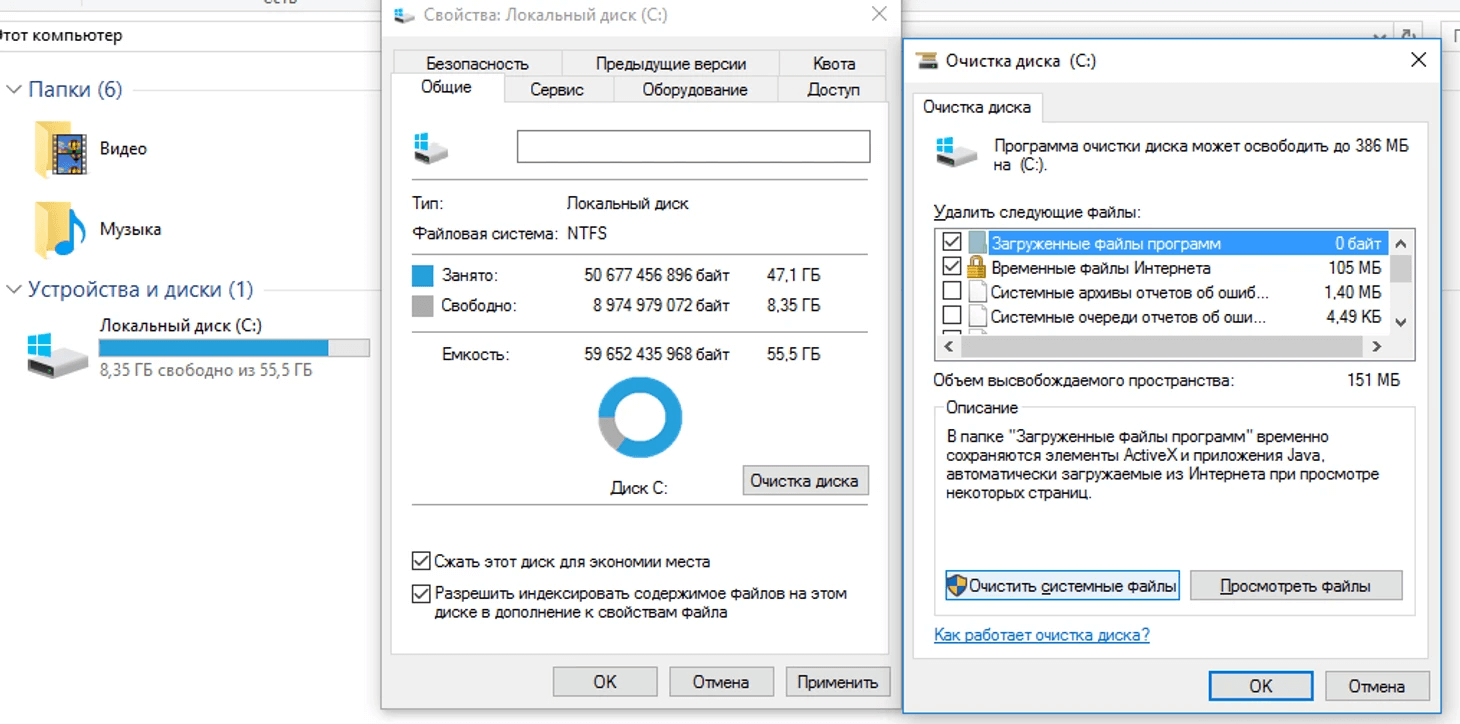
Task: Close the Очистка диска (C:) dialog
Action: tap(1418, 60)
